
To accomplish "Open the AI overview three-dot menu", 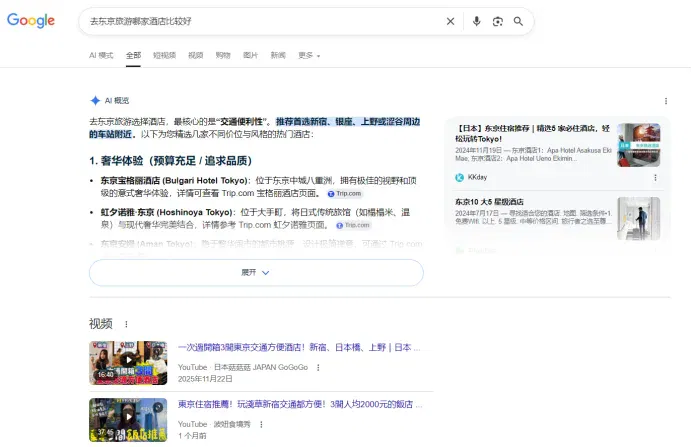I will tap(666, 101).
